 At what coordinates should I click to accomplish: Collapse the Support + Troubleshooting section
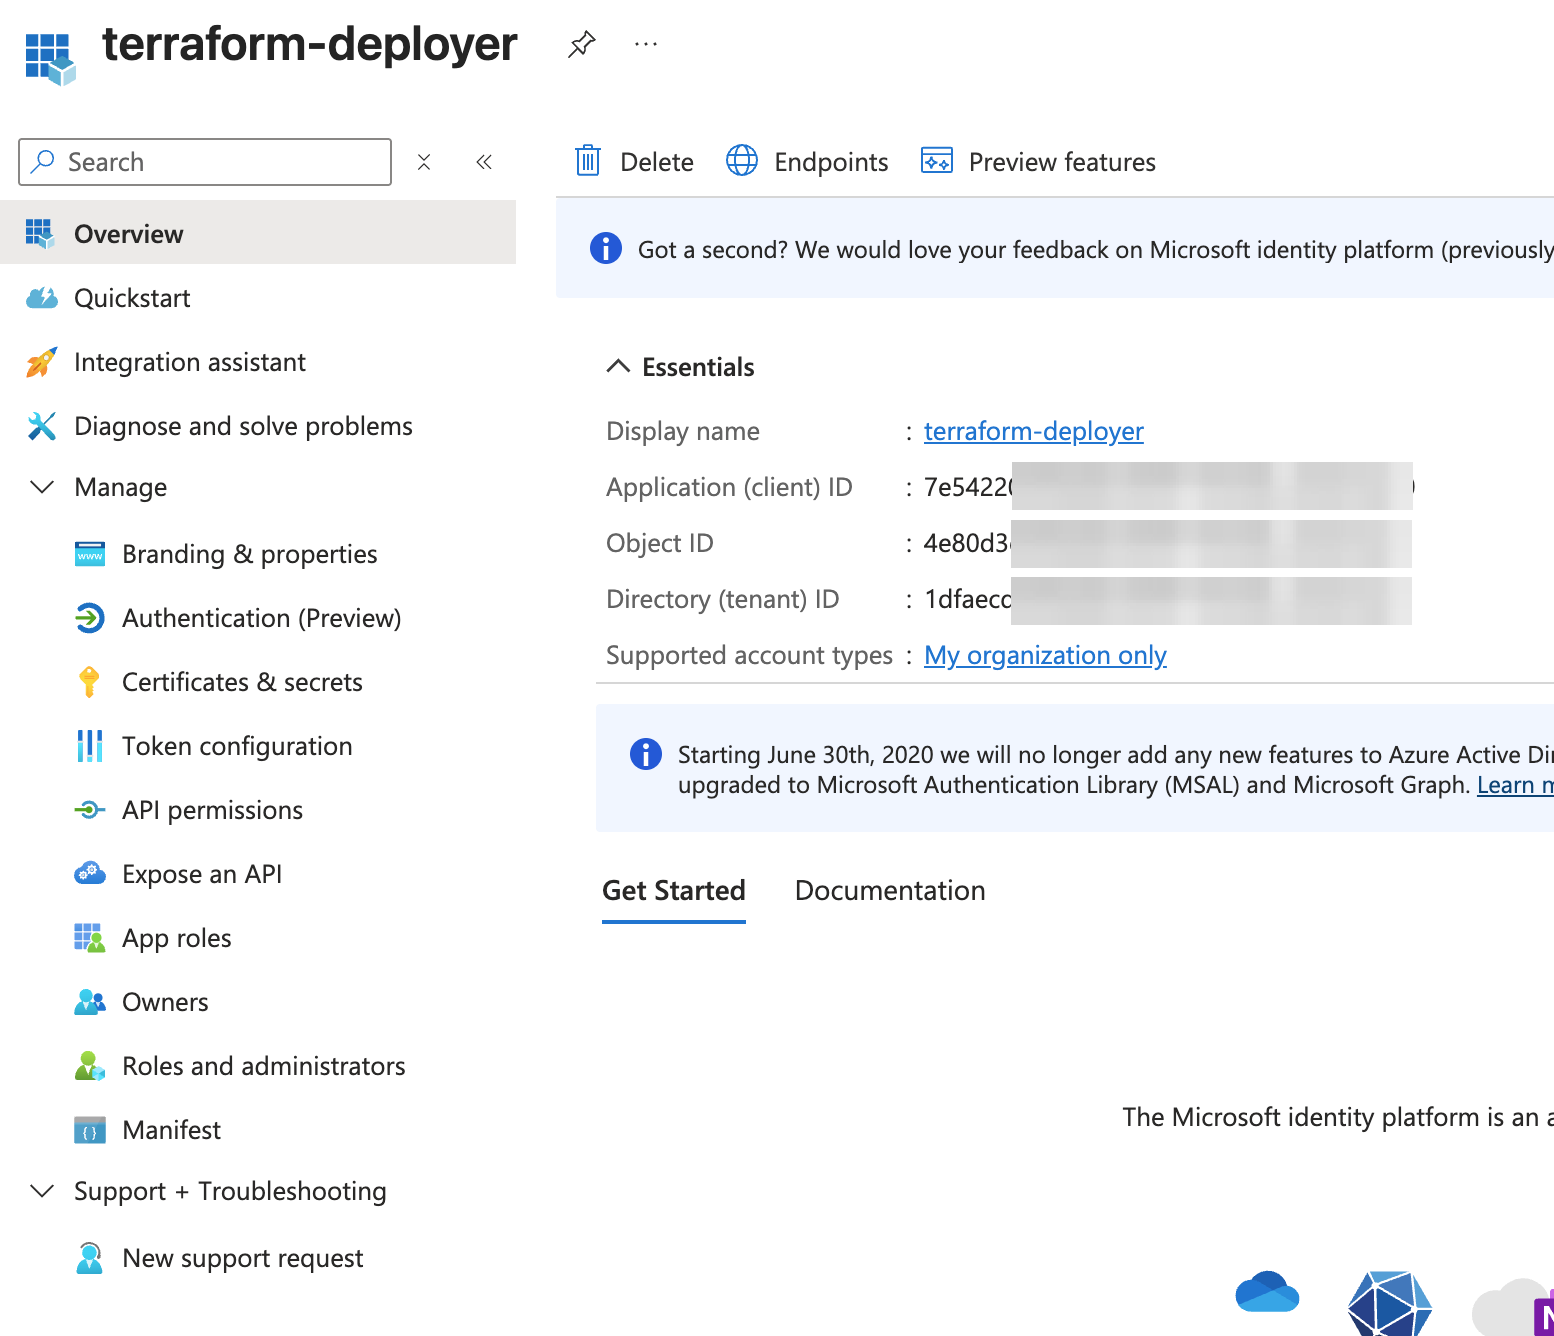coord(42,1191)
